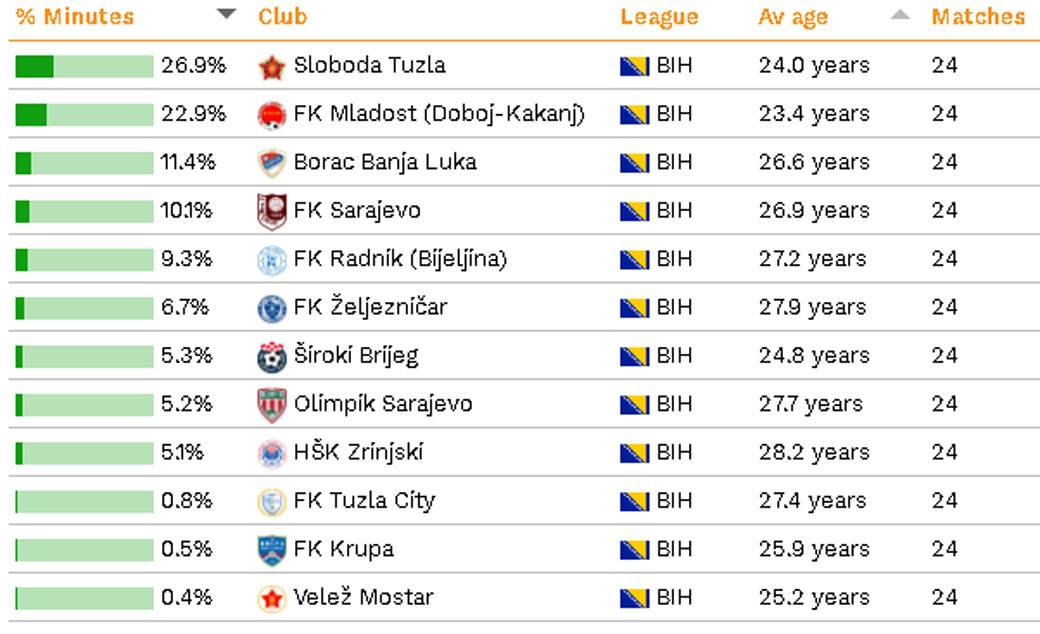1040x634 pixels.
Task: Click the Sloboda Tuzla club crest icon
Action: coord(271,67)
